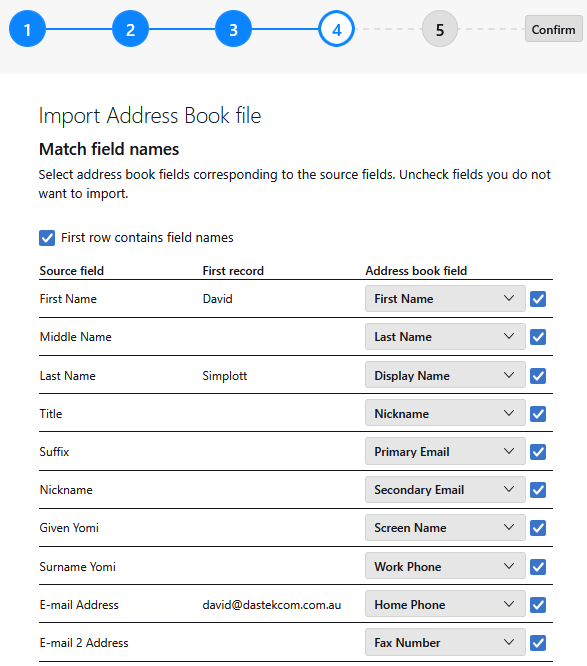Viewport: 587px width, 666px height.
Task: Uncheck import checkbox for First Name row
Action: pyautogui.click(x=538, y=299)
